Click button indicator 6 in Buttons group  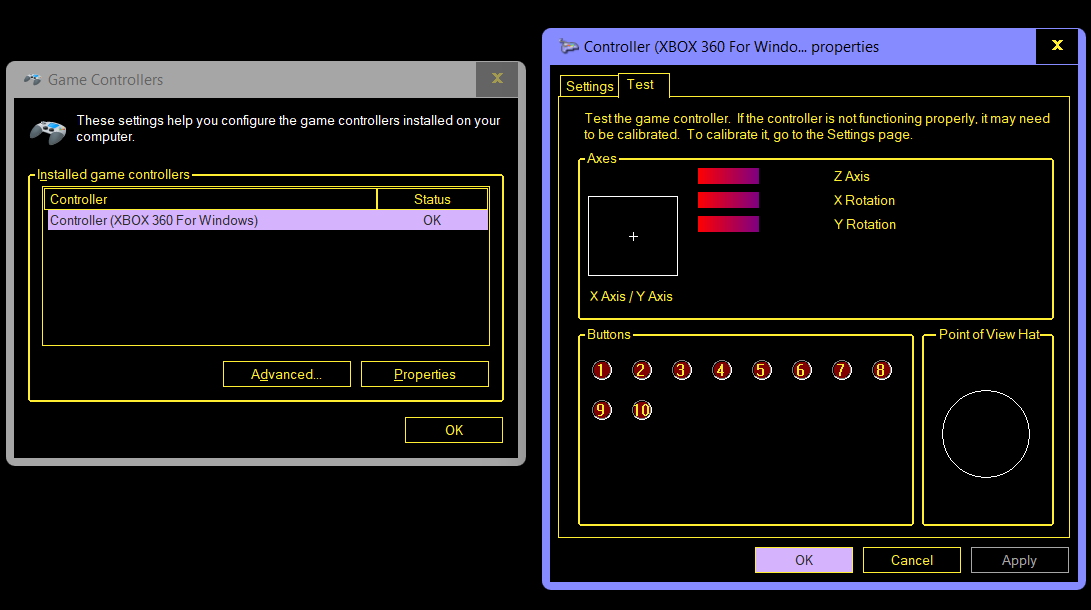click(x=802, y=370)
